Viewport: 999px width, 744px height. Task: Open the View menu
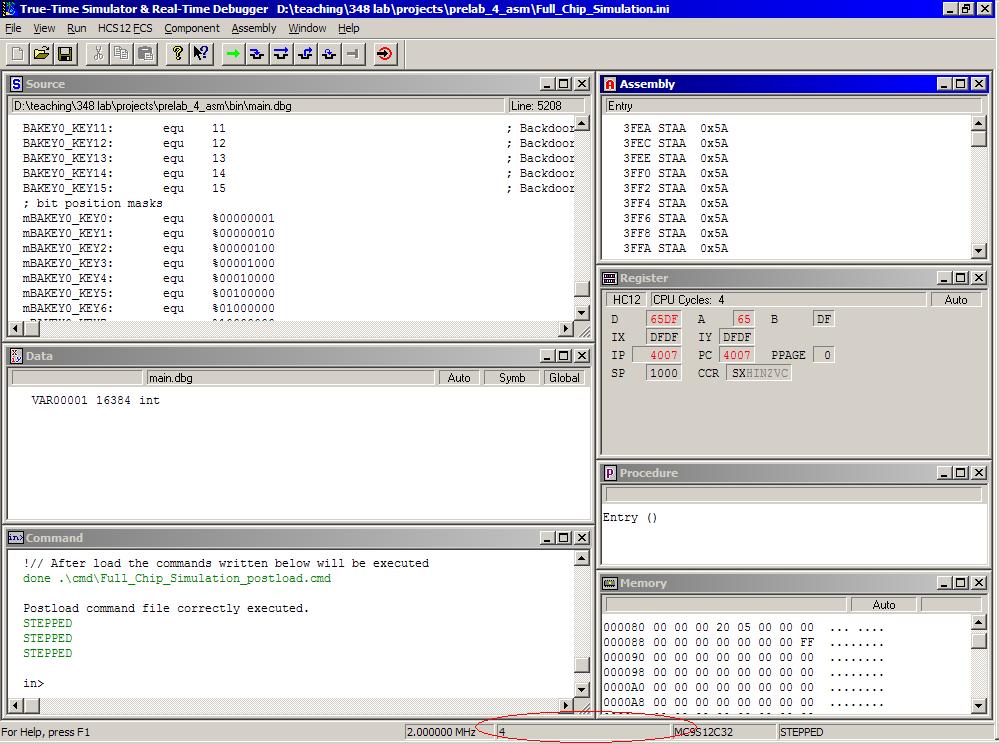click(x=44, y=28)
